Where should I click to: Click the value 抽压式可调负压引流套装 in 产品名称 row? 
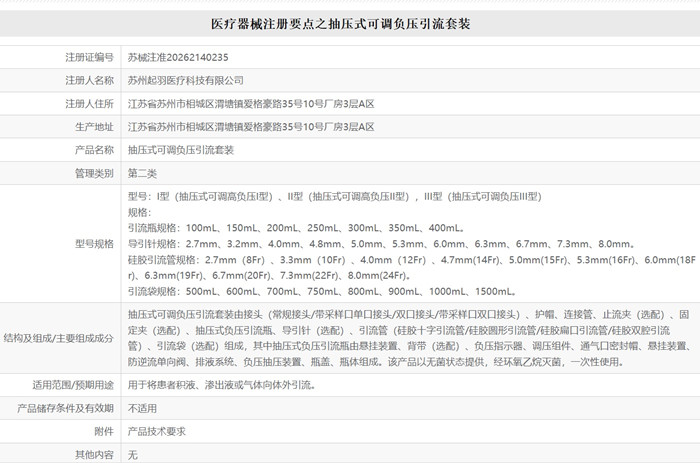coord(181,150)
